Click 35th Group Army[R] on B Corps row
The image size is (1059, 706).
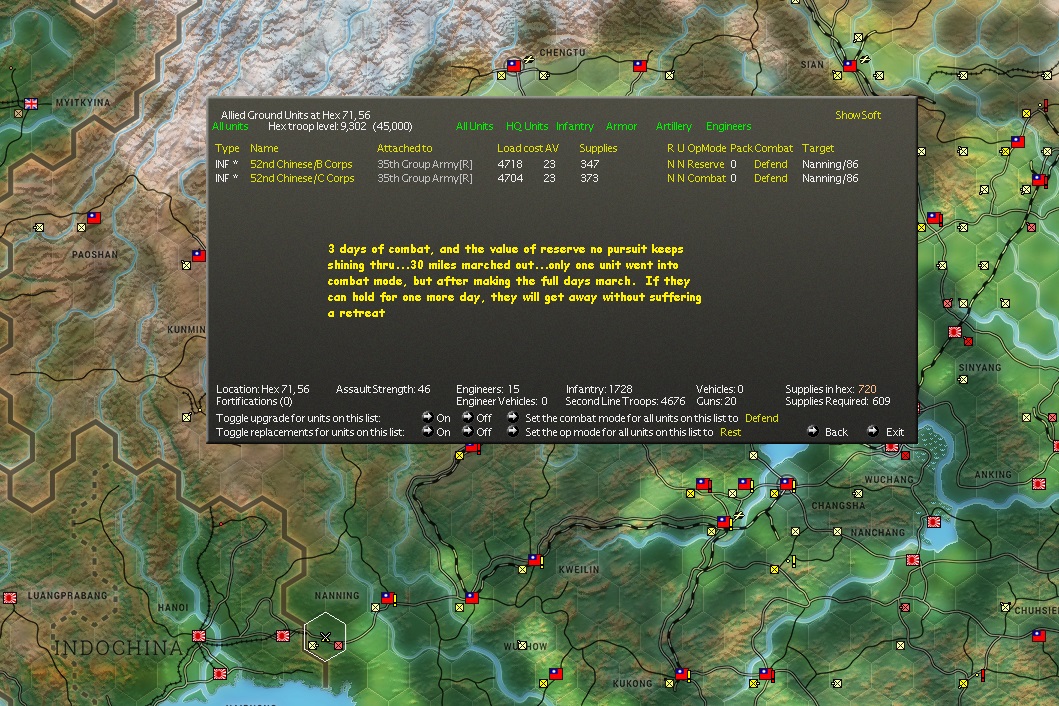pyautogui.click(x=425, y=164)
